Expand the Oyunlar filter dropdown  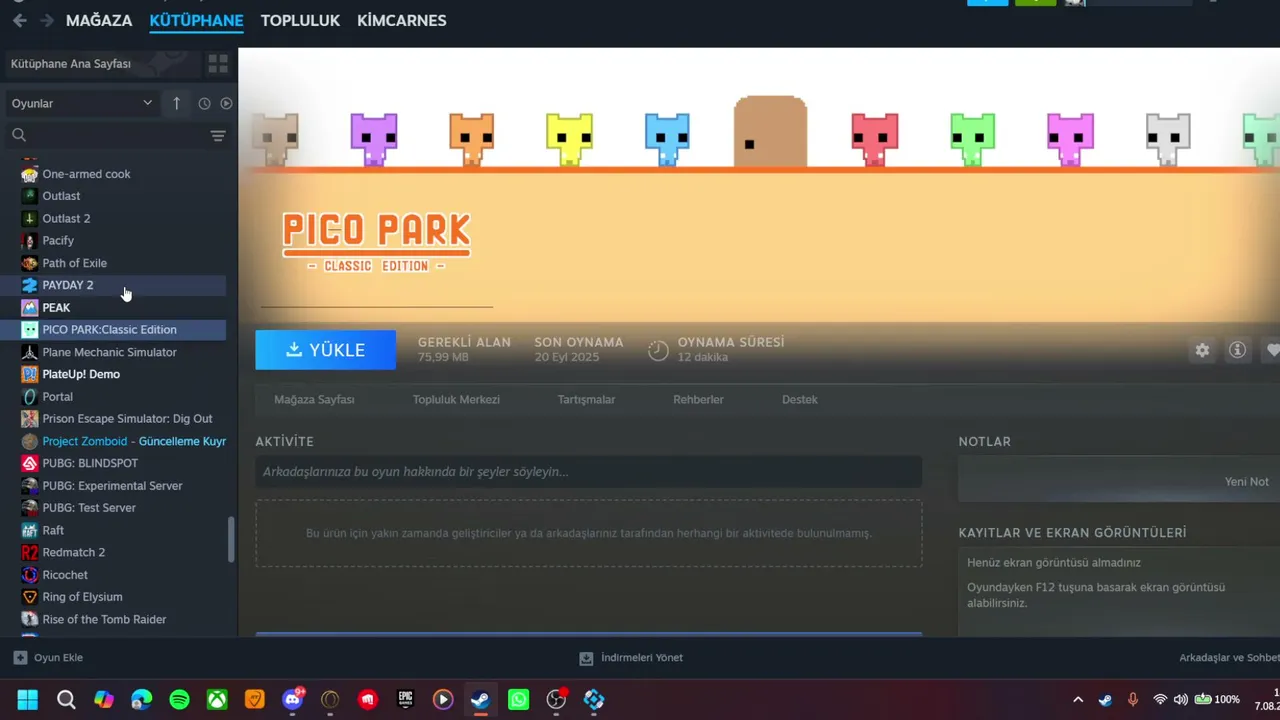coord(82,103)
